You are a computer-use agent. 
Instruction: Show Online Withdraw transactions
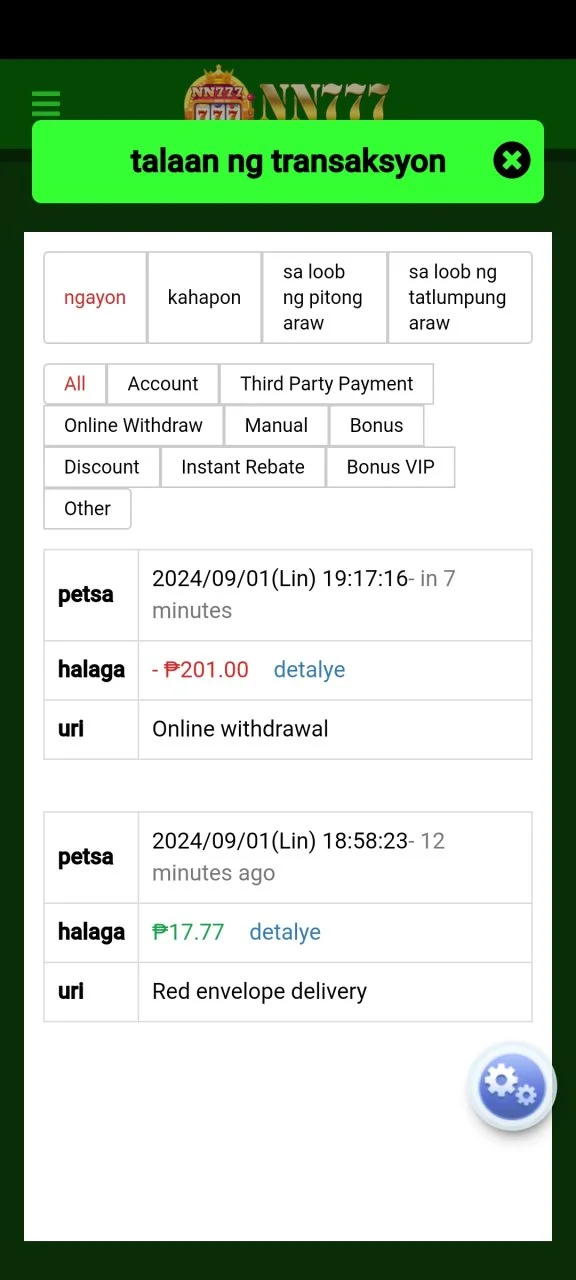(x=133, y=425)
